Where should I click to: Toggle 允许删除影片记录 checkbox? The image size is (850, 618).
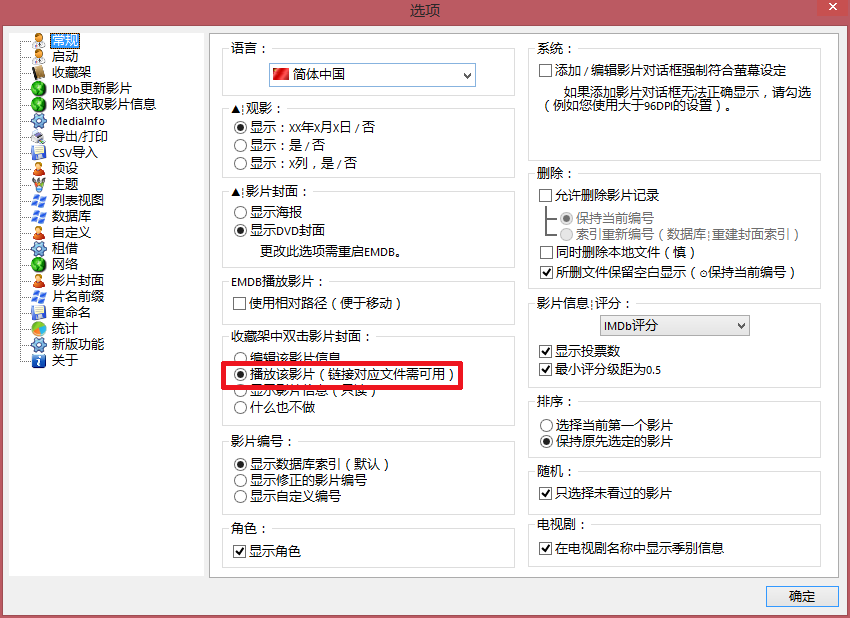point(546,196)
